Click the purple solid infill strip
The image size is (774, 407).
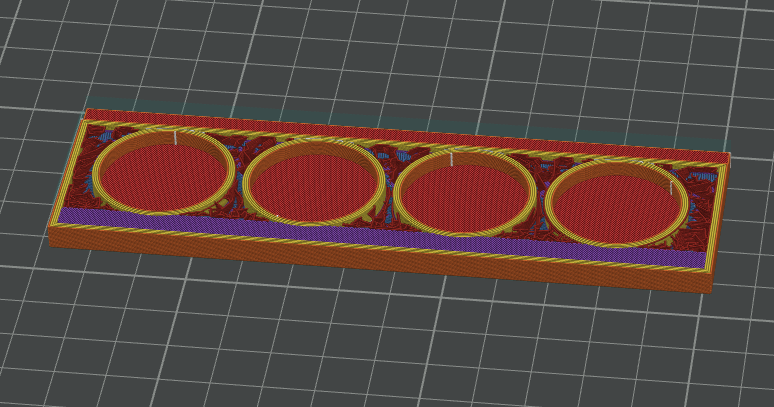coord(383,238)
